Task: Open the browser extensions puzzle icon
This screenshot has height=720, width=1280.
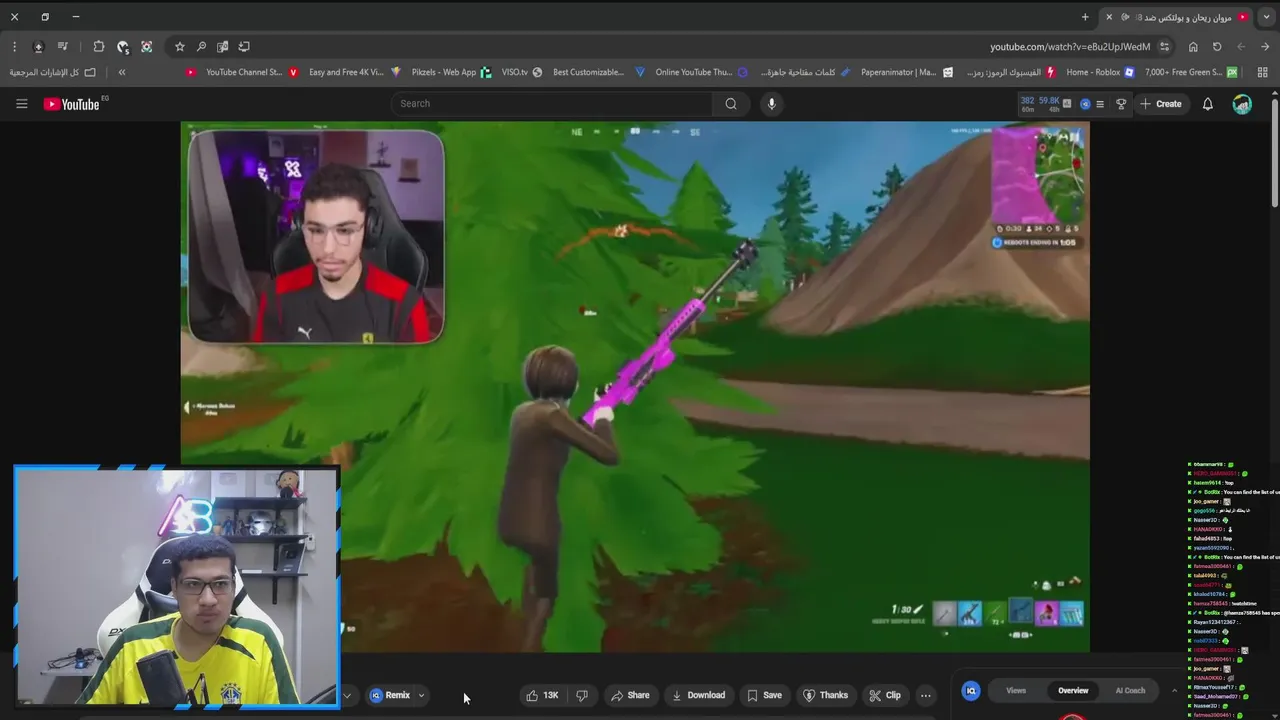Action: (99, 47)
